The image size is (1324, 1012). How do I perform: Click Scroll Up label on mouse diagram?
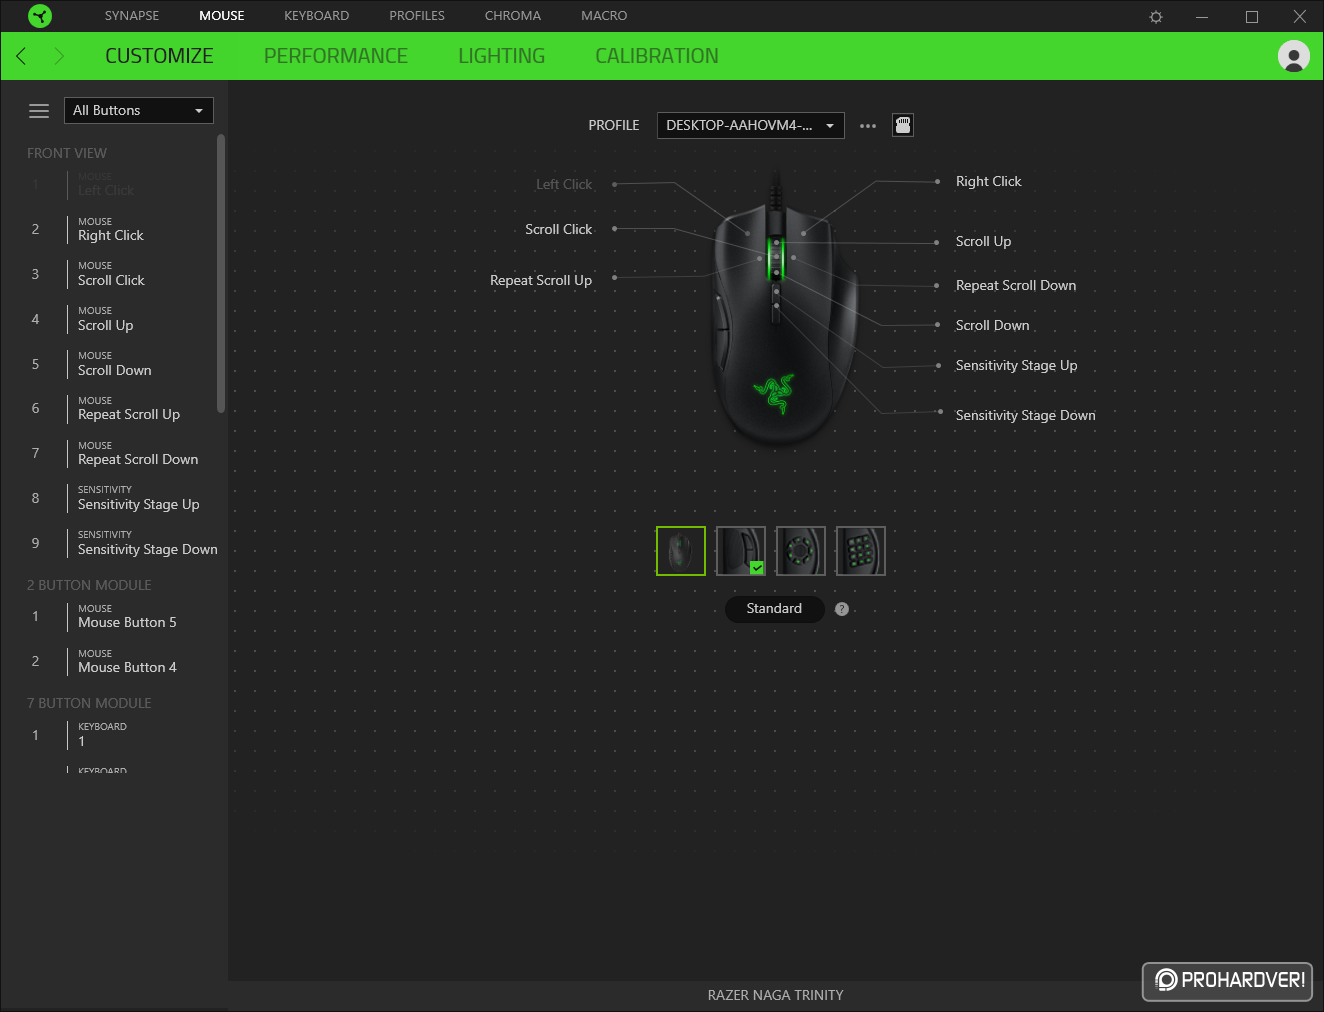tap(983, 242)
